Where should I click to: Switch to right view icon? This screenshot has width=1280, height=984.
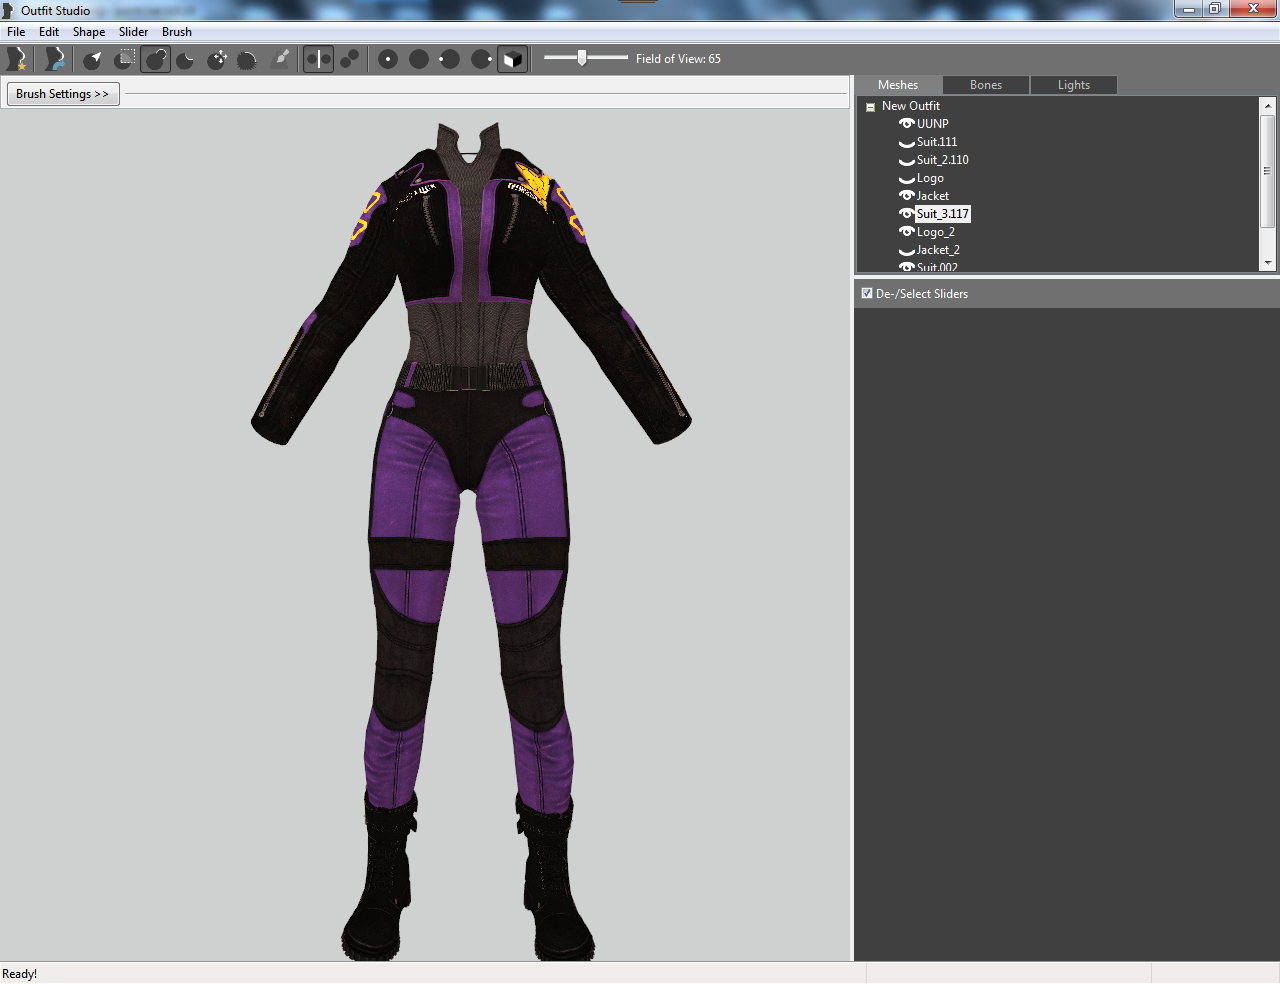click(x=481, y=59)
